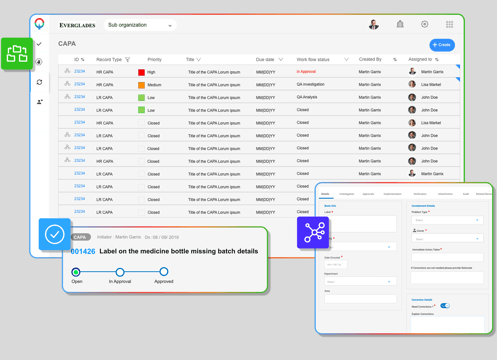Image resolution: width=497 pixels, height=360 pixels.
Task: Switch to the Details tab
Action: point(325,194)
